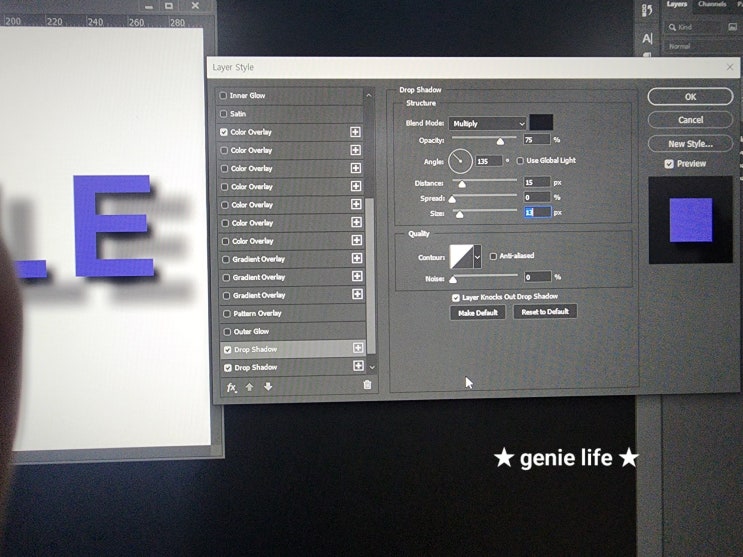This screenshot has height=557, width=743.
Task: Enable the Anti-aliased checkbox
Action: point(493,256)
